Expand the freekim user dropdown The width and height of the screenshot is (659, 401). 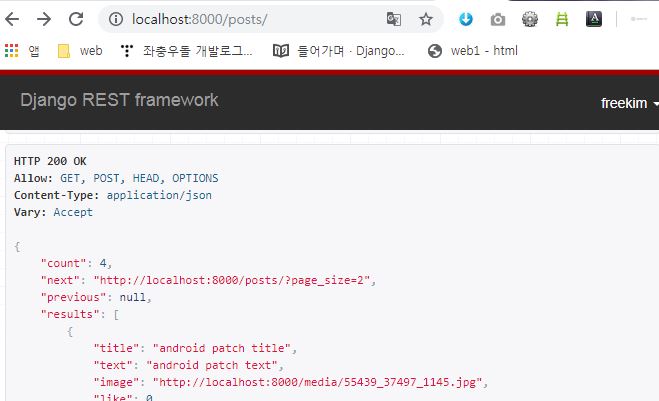click(629, 103)
